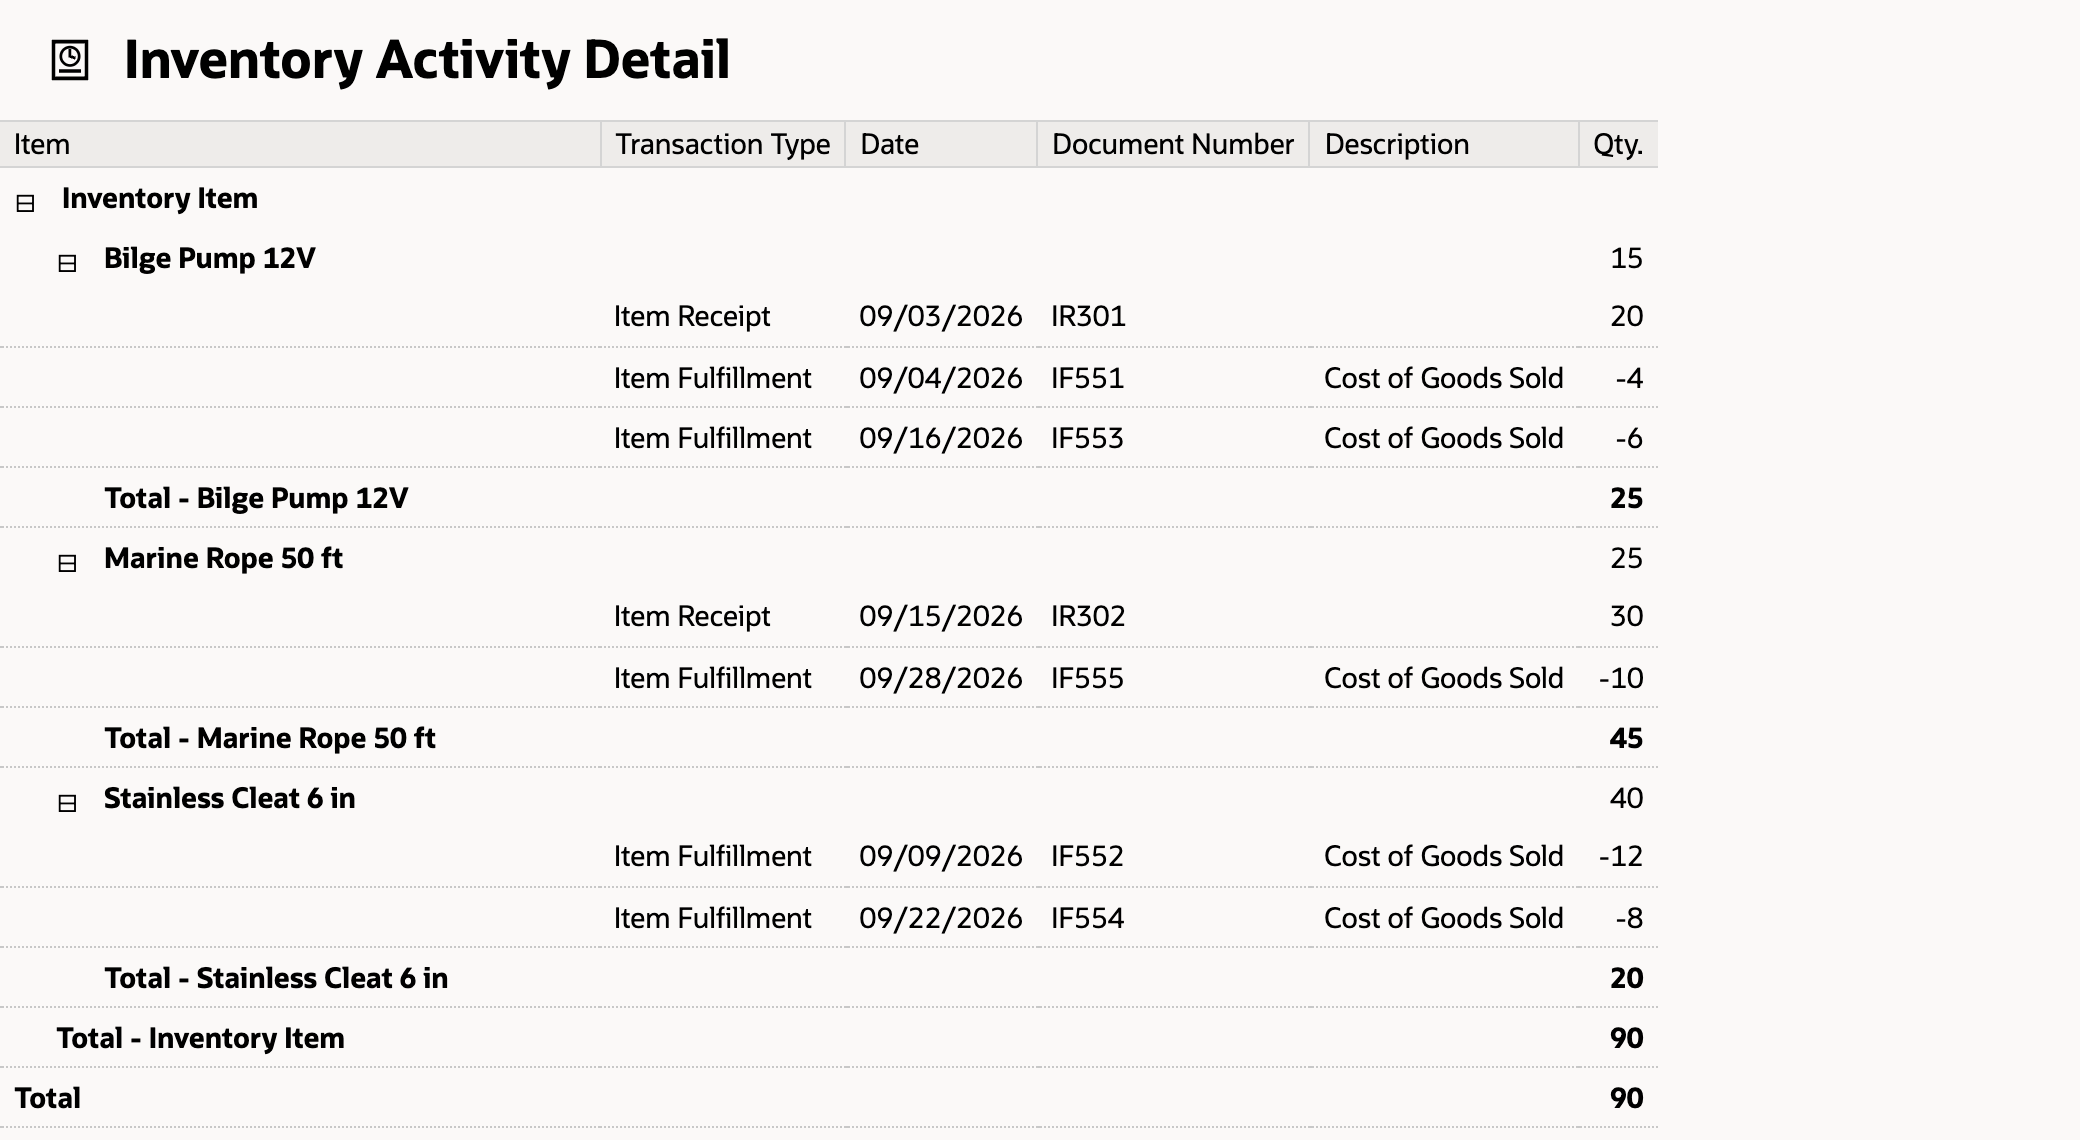Click the Total - Stainless Cleat 6 in label
Screen dimensions: 2080x1140
pyautogui.click(x=276, y=978)
